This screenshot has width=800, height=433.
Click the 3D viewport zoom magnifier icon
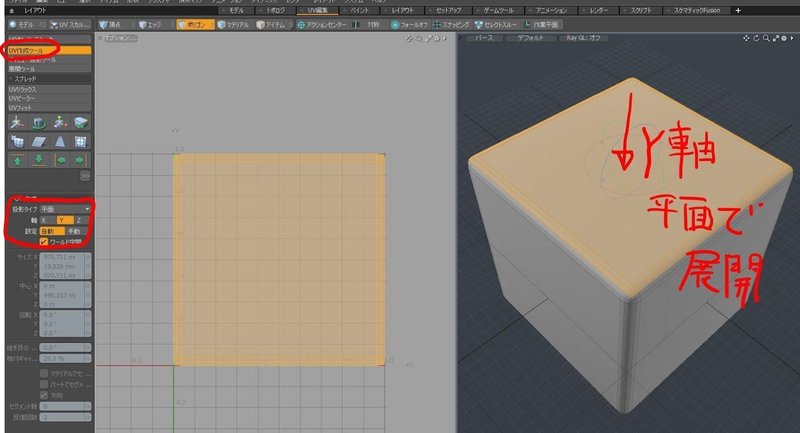pyautogui.click(x=766, y=38)
